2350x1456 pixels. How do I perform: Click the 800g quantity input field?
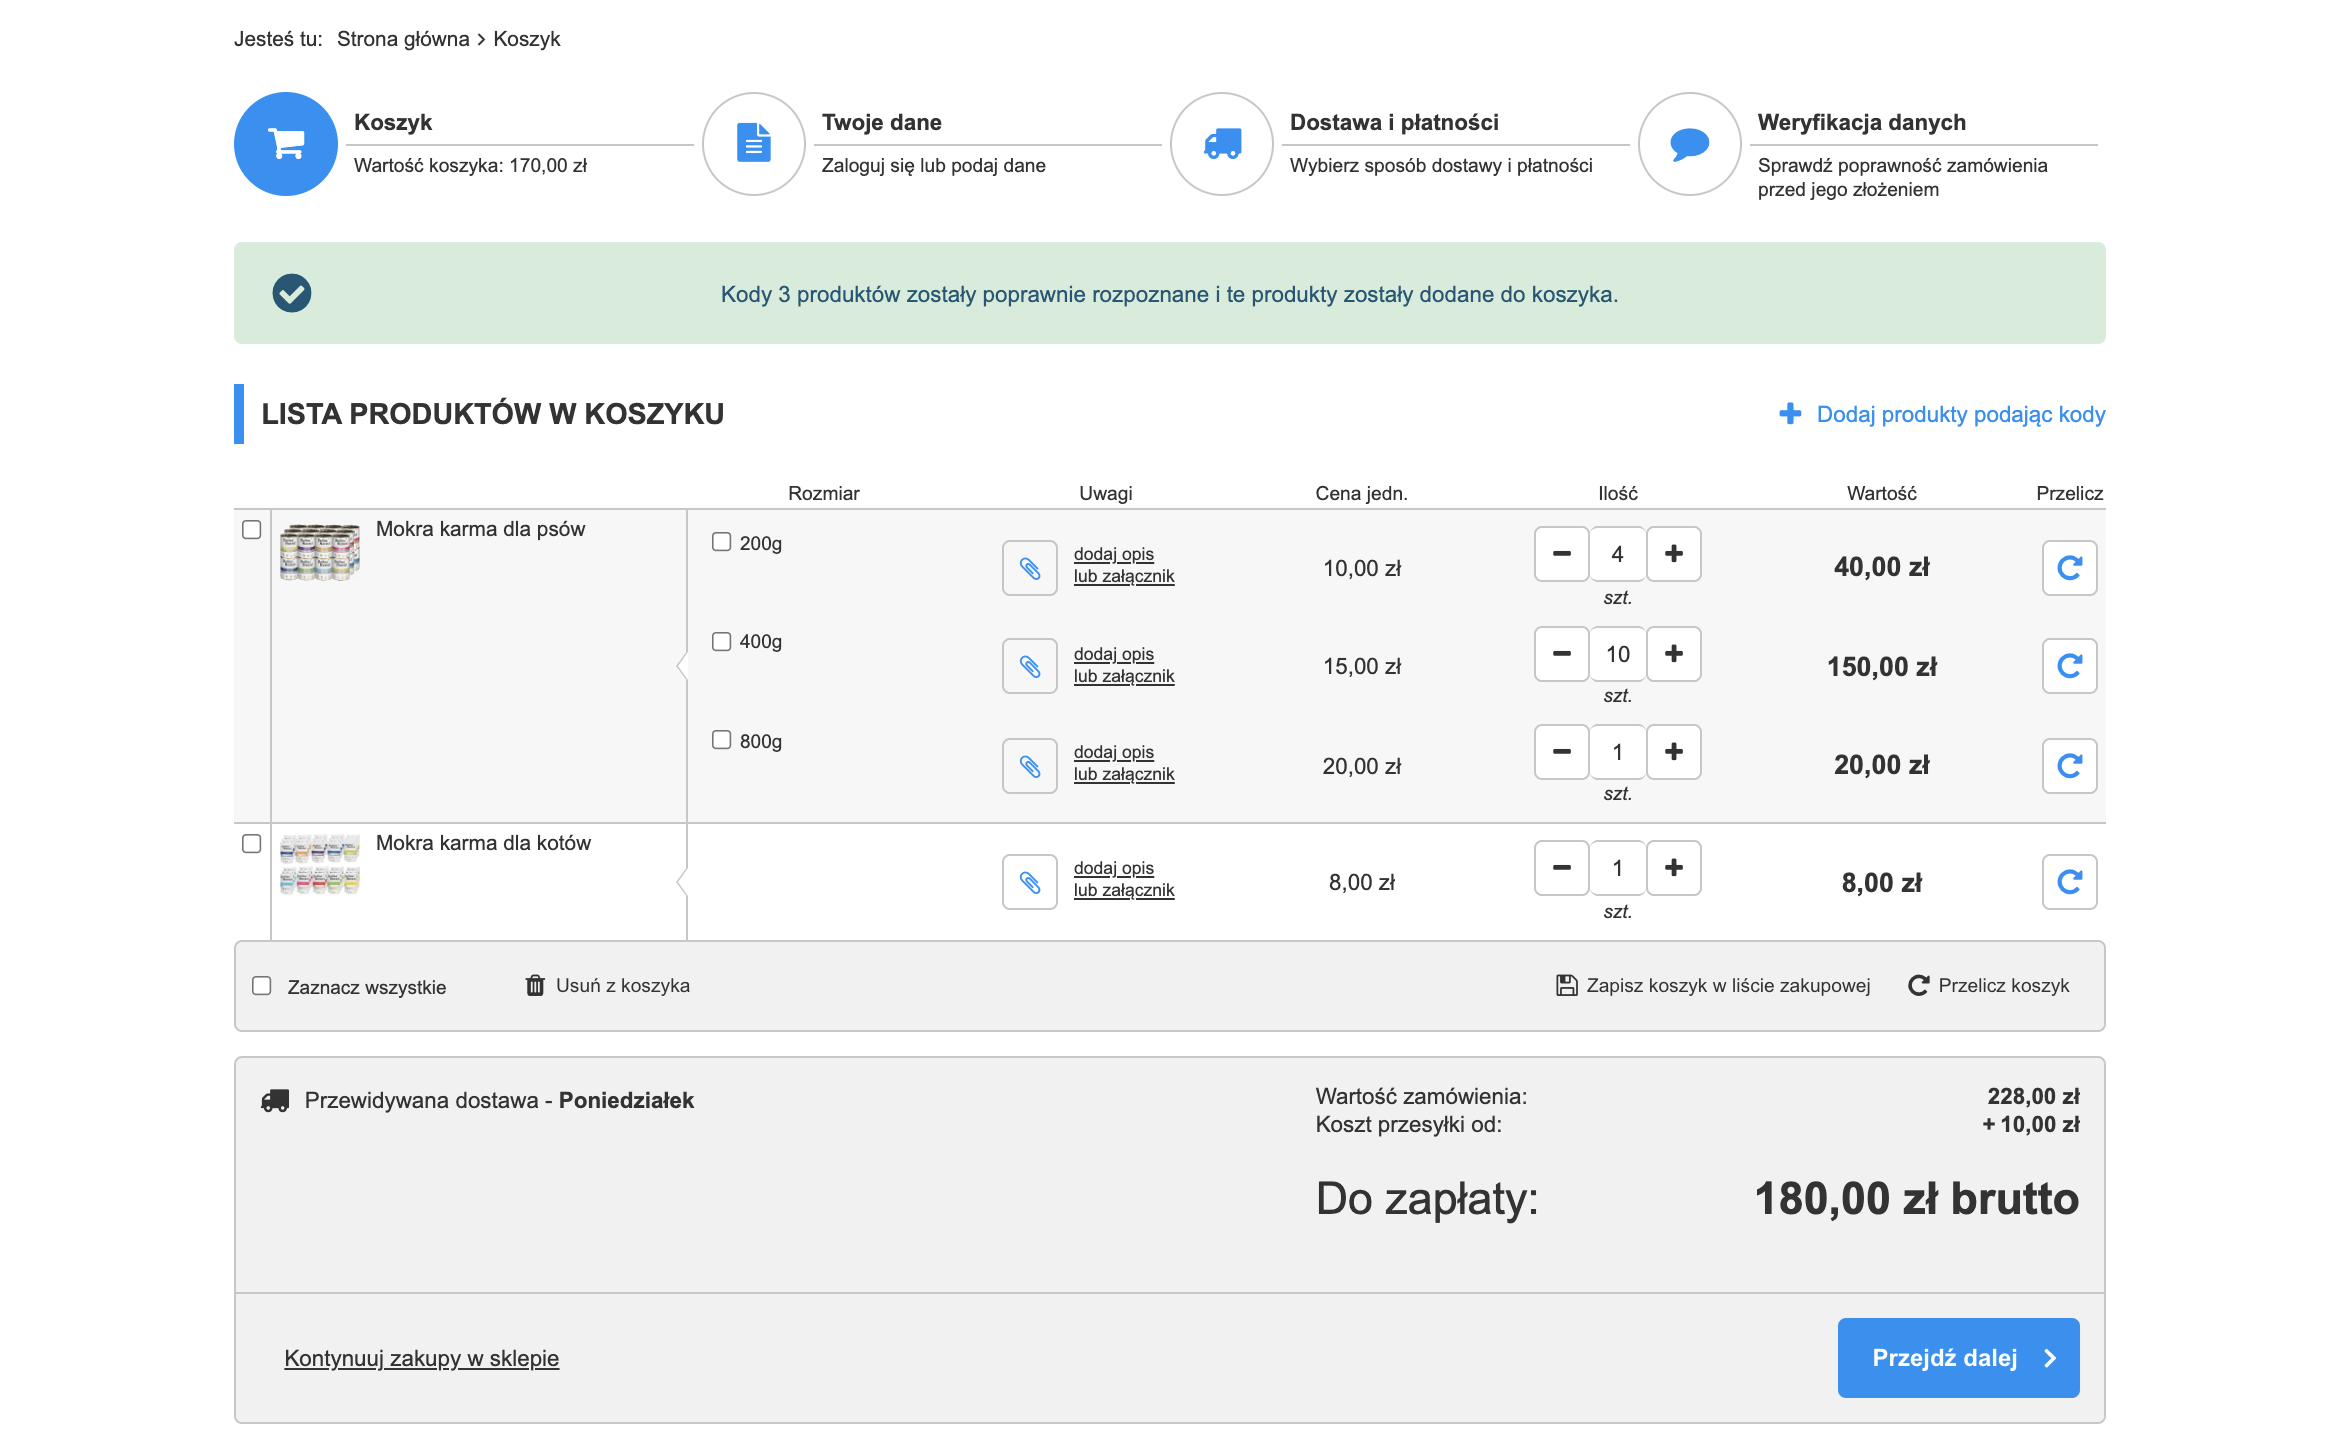point(1617,752)
